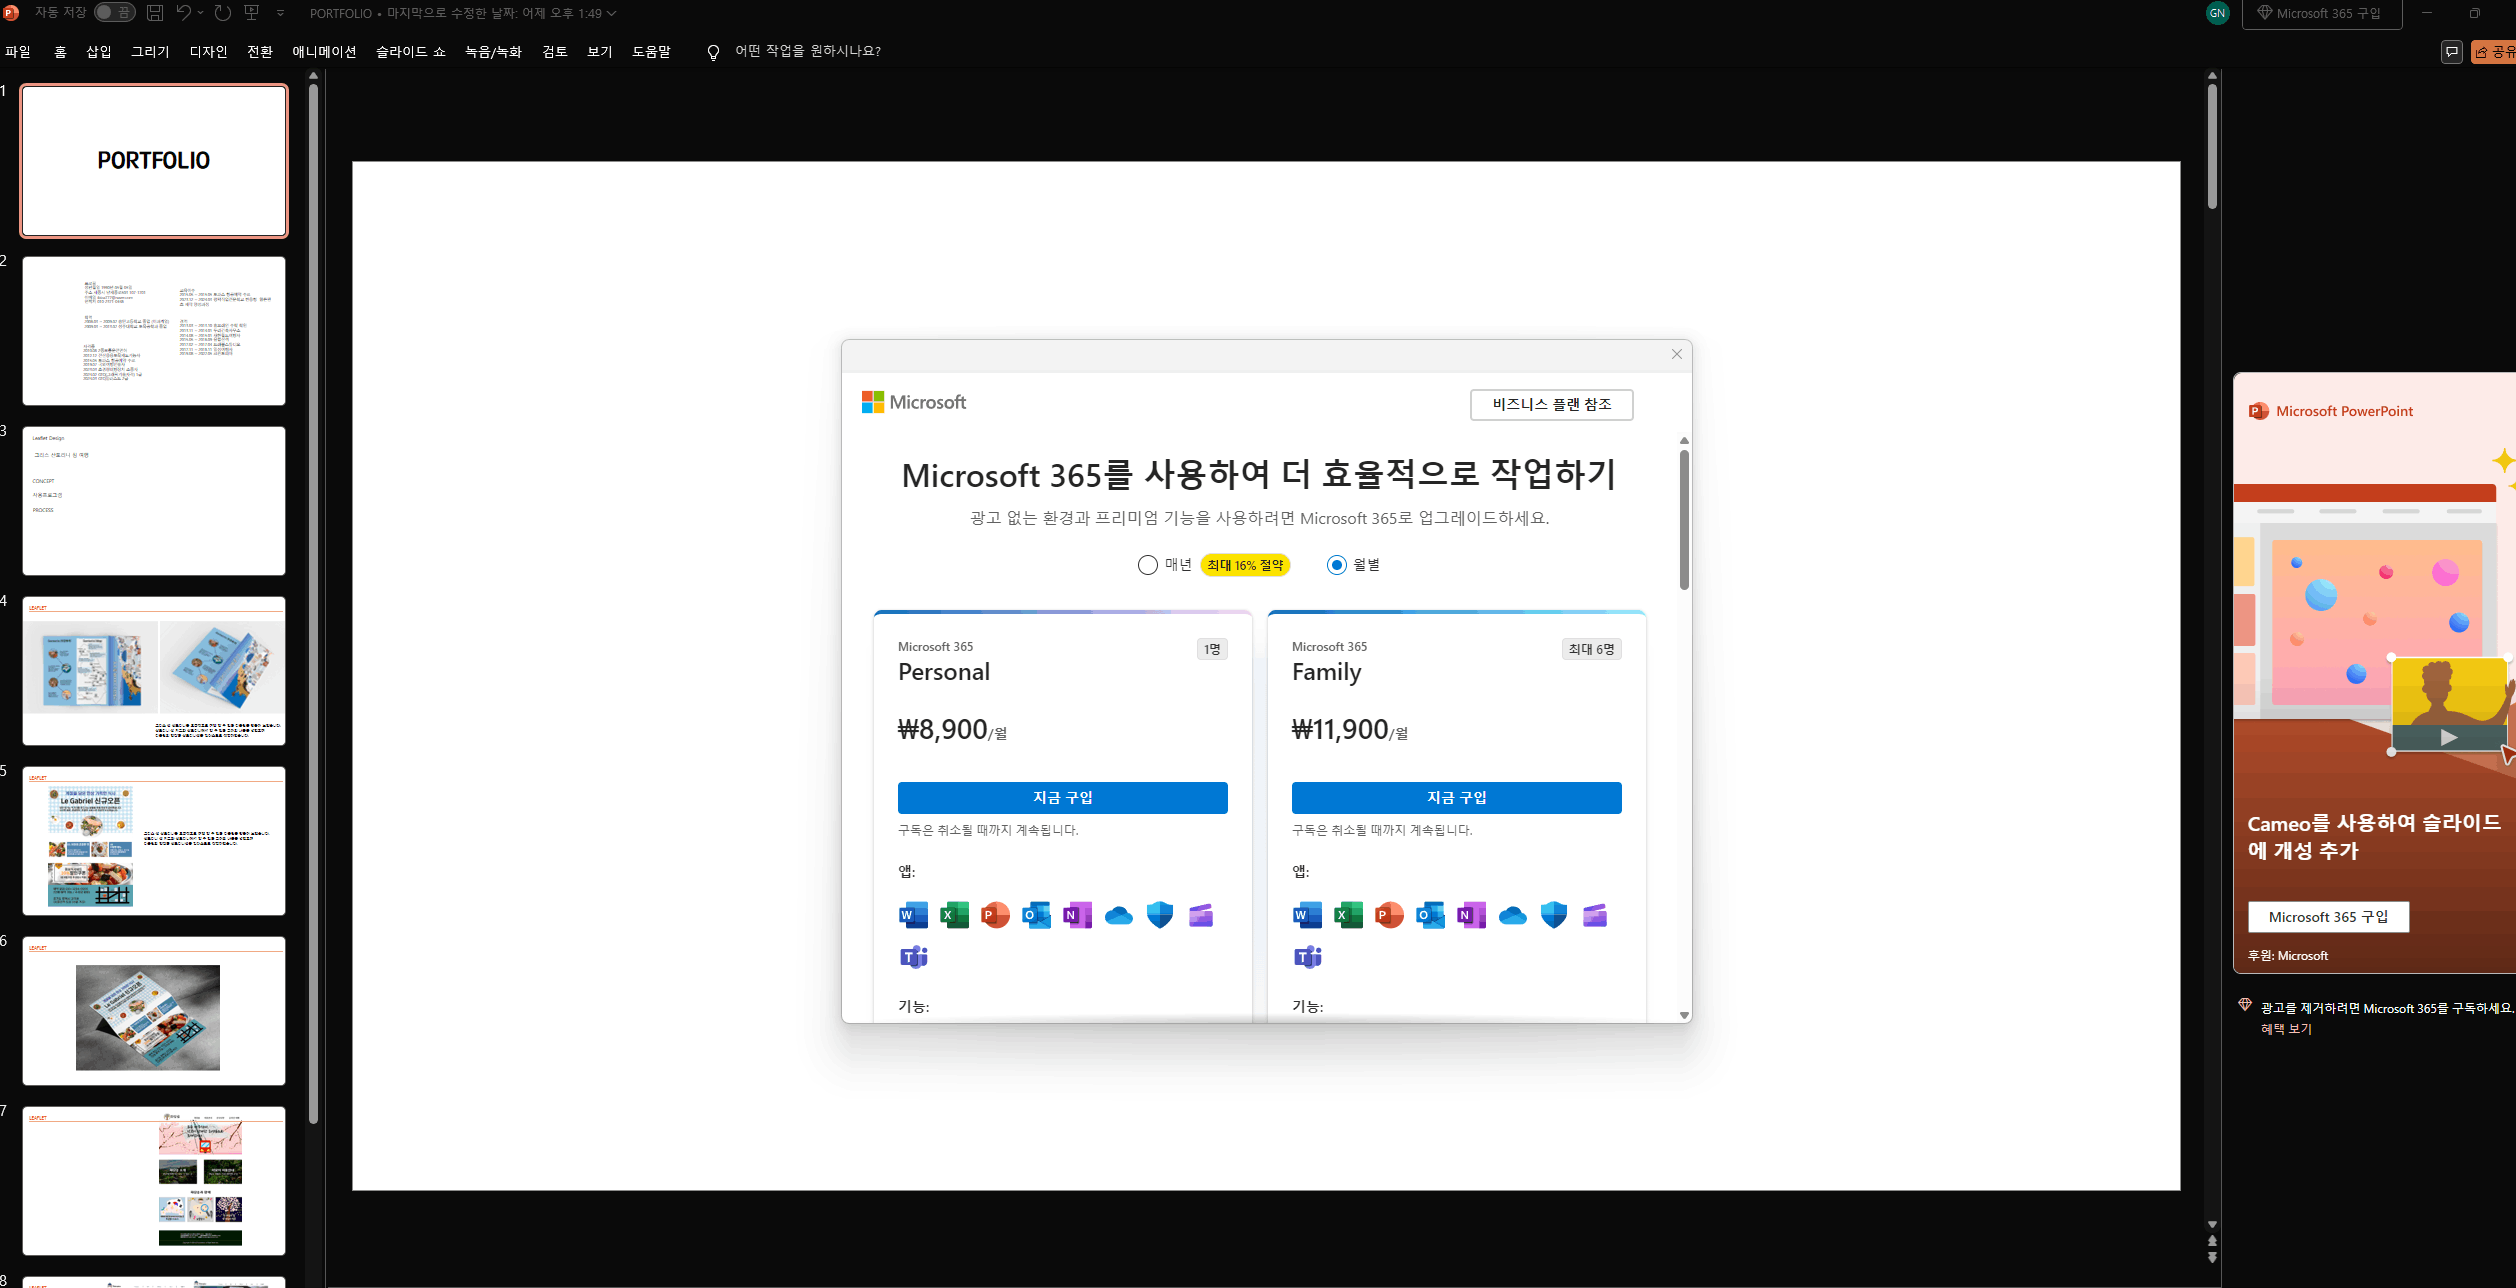Viewport: 2516px width, 1288px height.
Task: Click Teams icon in Personal plan
Action: pos(914,957)
